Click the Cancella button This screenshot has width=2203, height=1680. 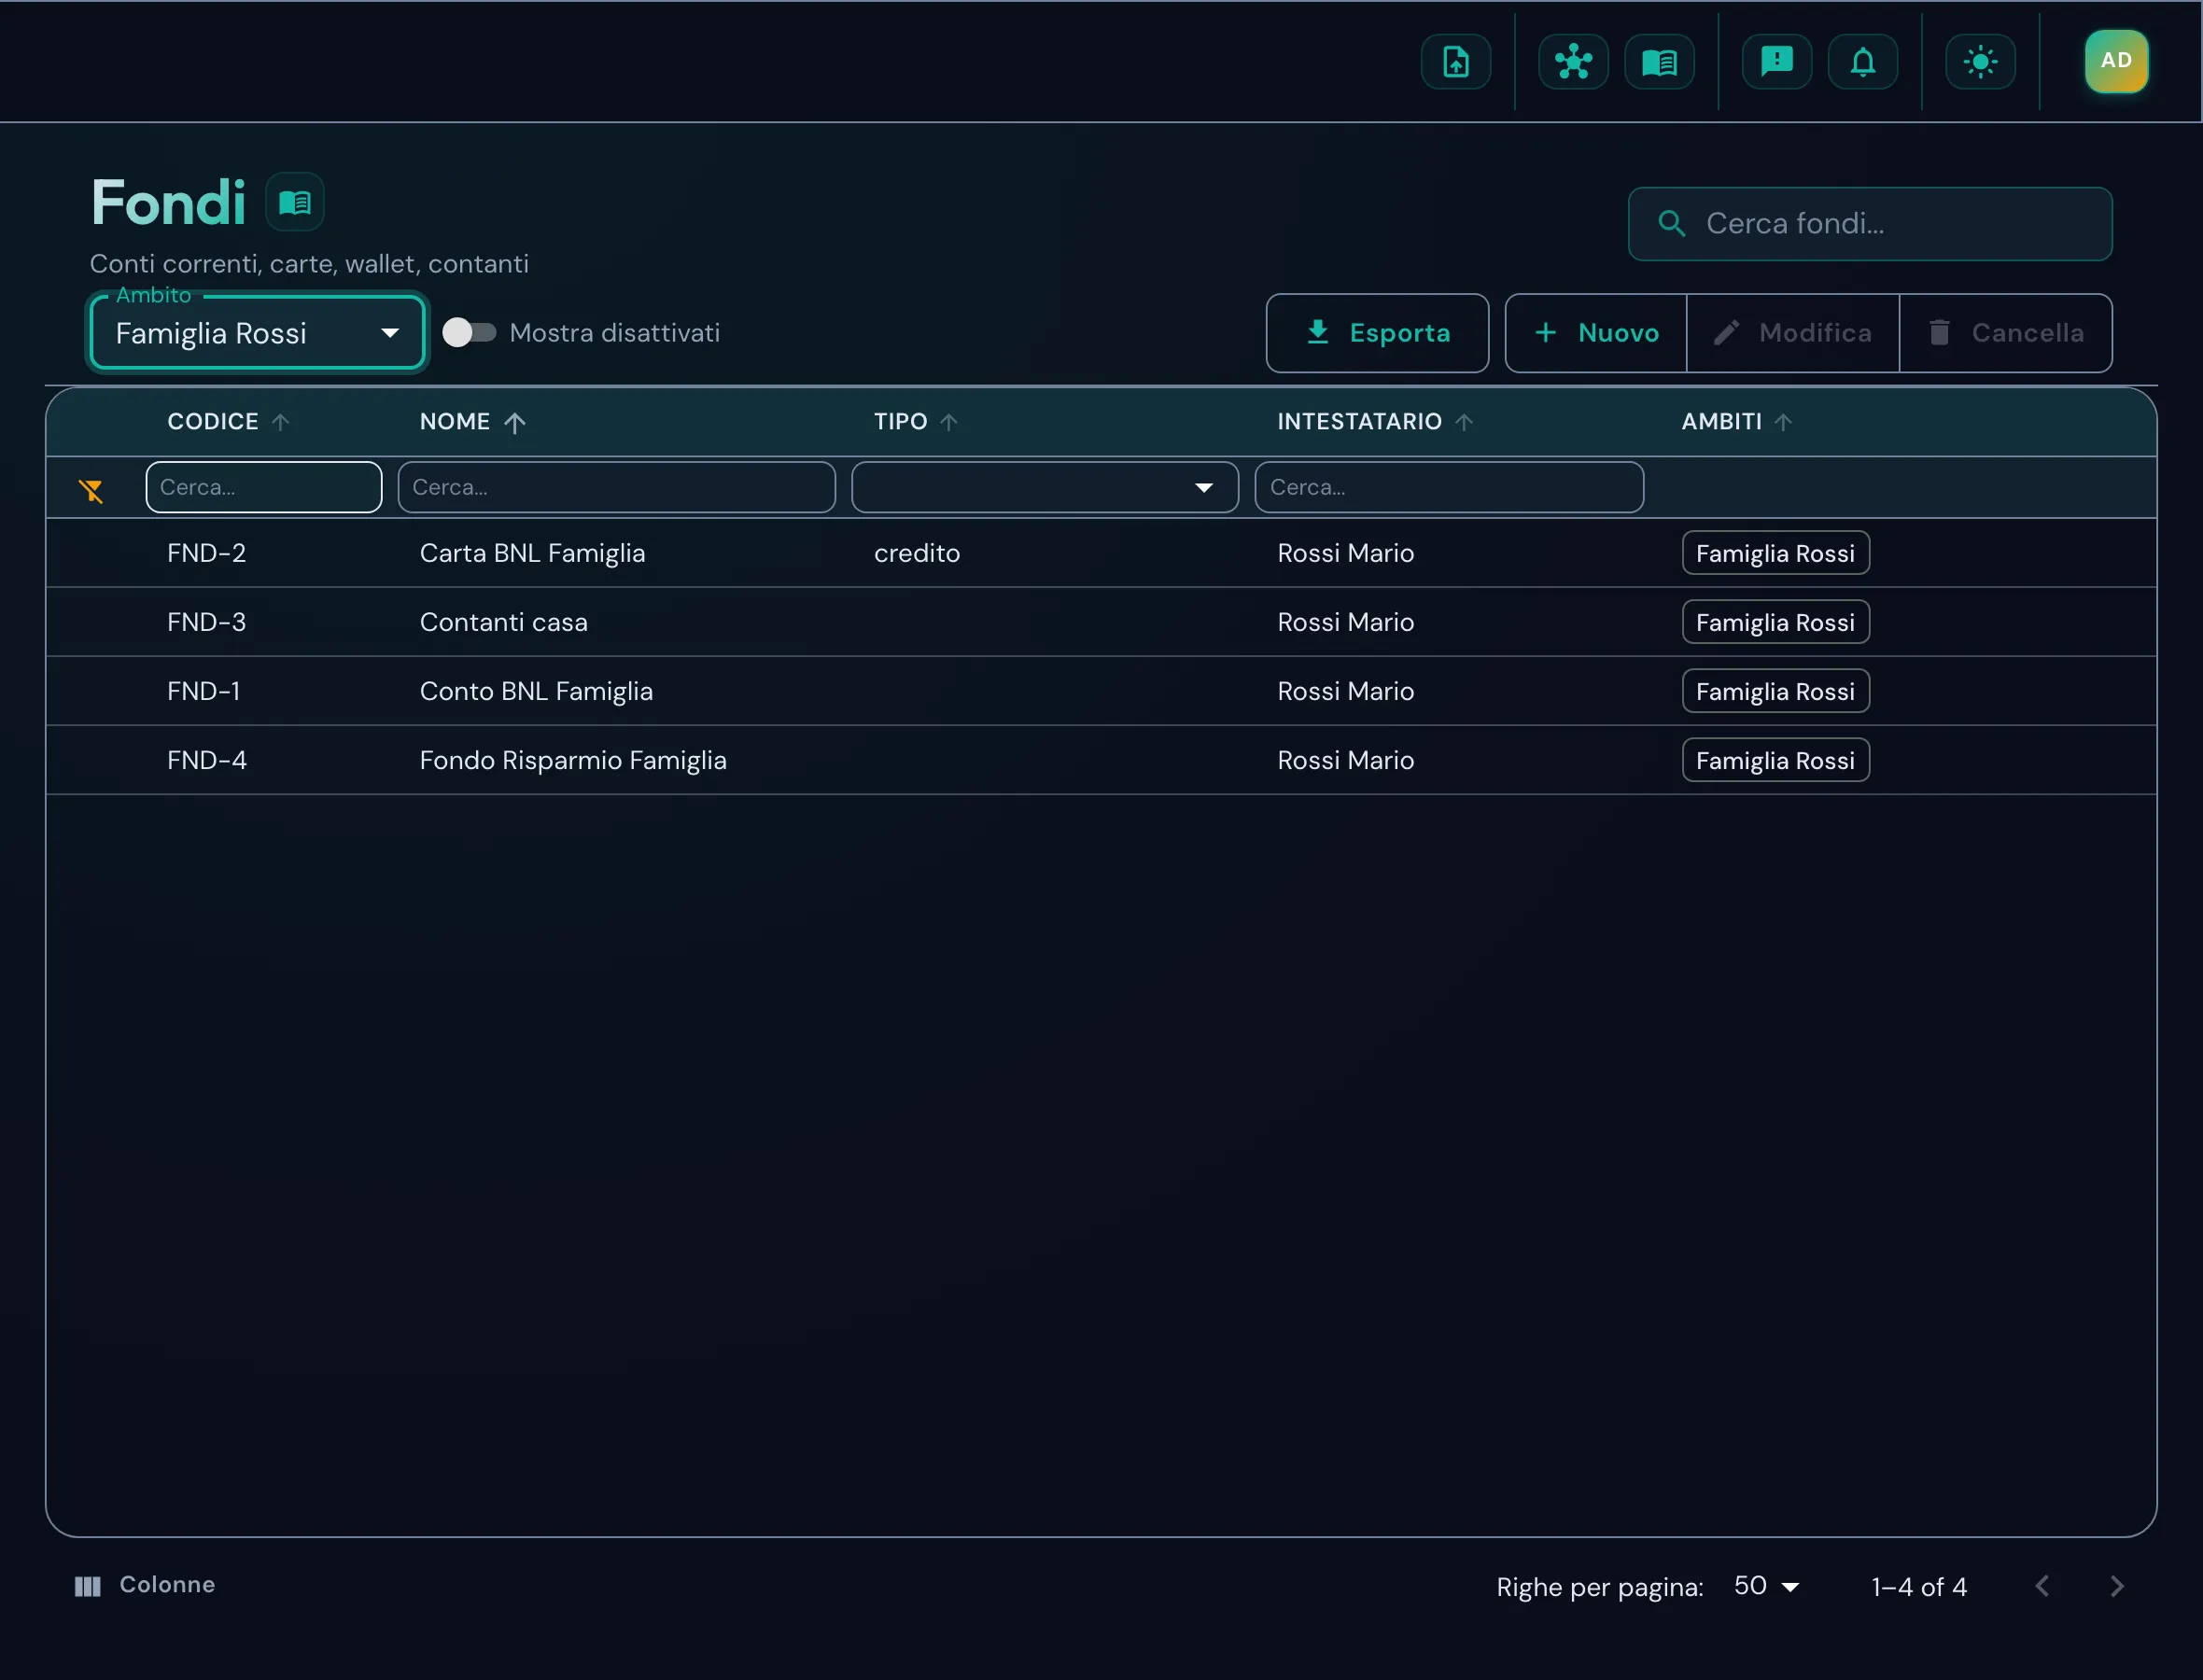(x=2006, y=333)
